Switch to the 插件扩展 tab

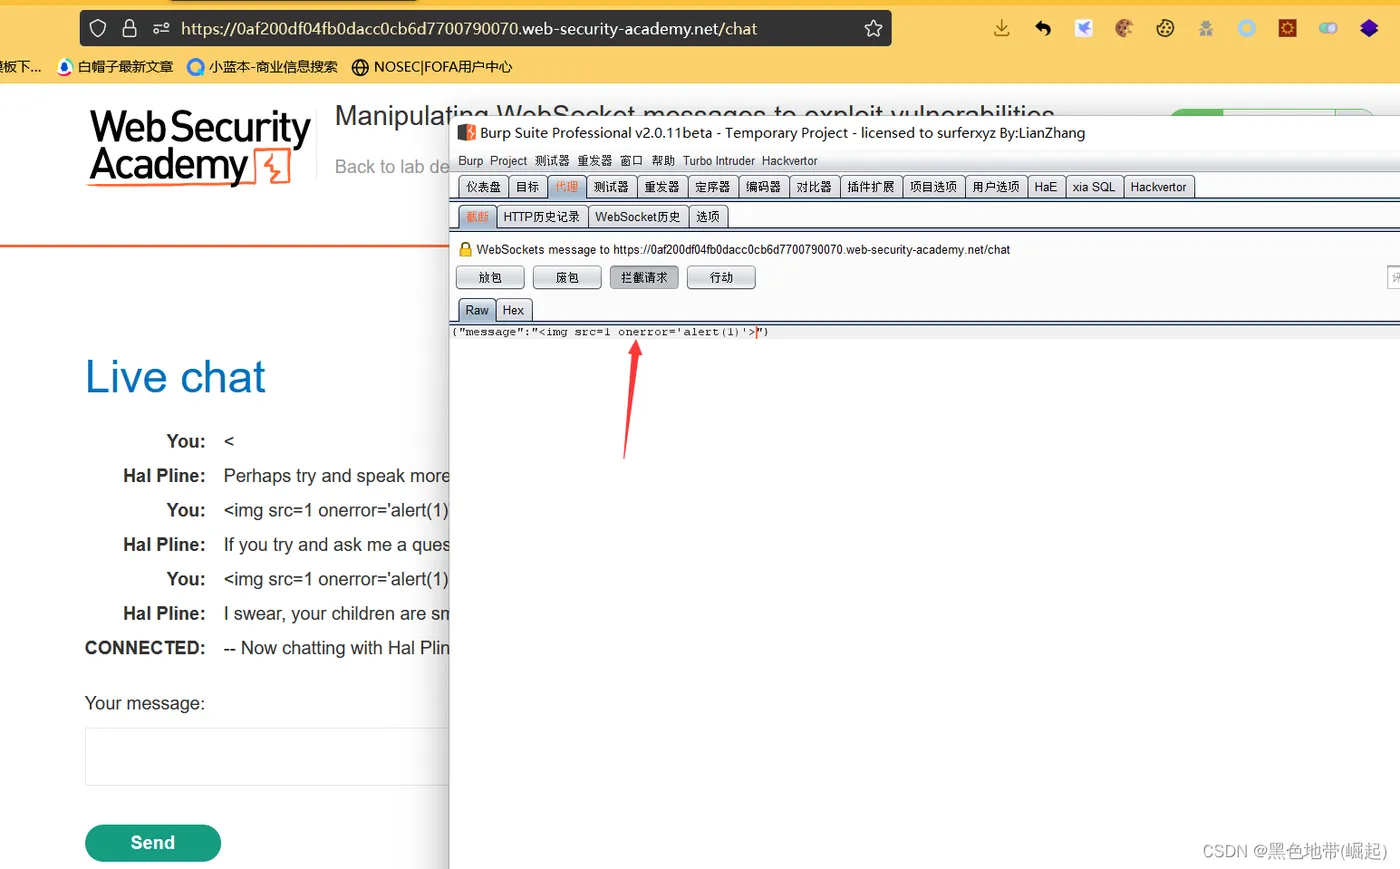click(x=871, y=187)
